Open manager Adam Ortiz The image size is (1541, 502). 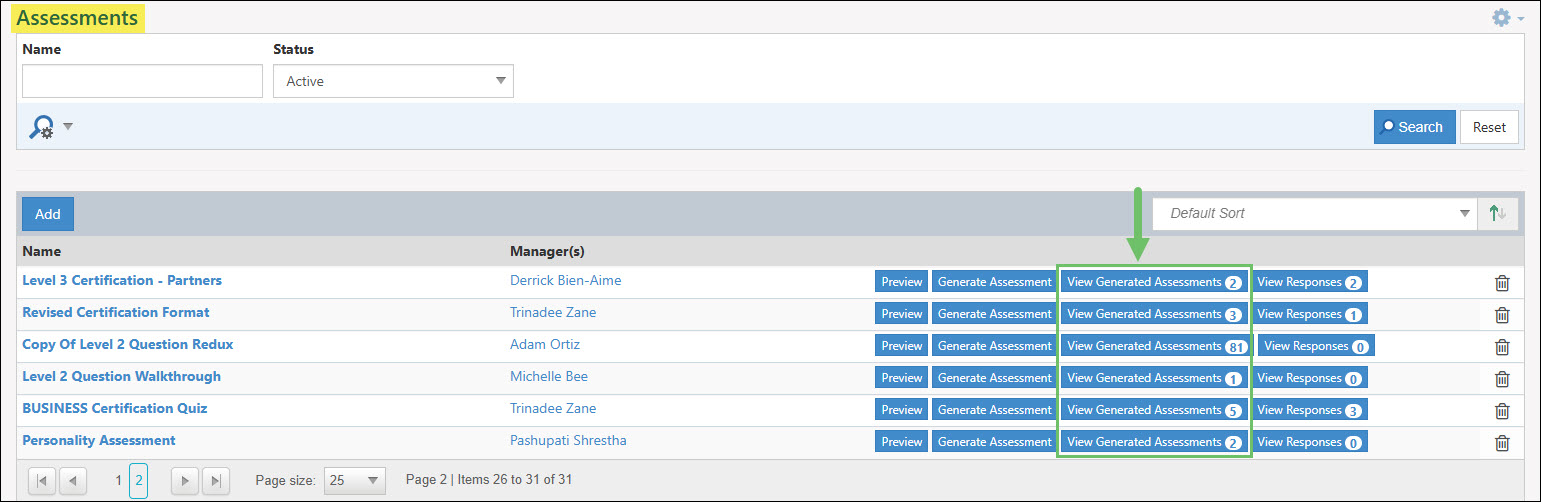click(x=545, y=344)
